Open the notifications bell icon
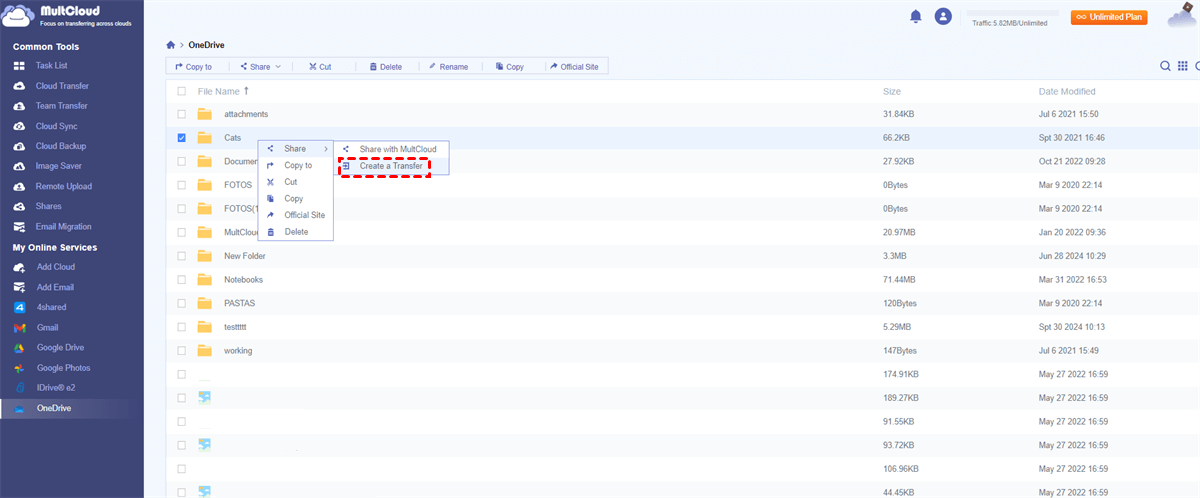 click(x=915, y=16)
